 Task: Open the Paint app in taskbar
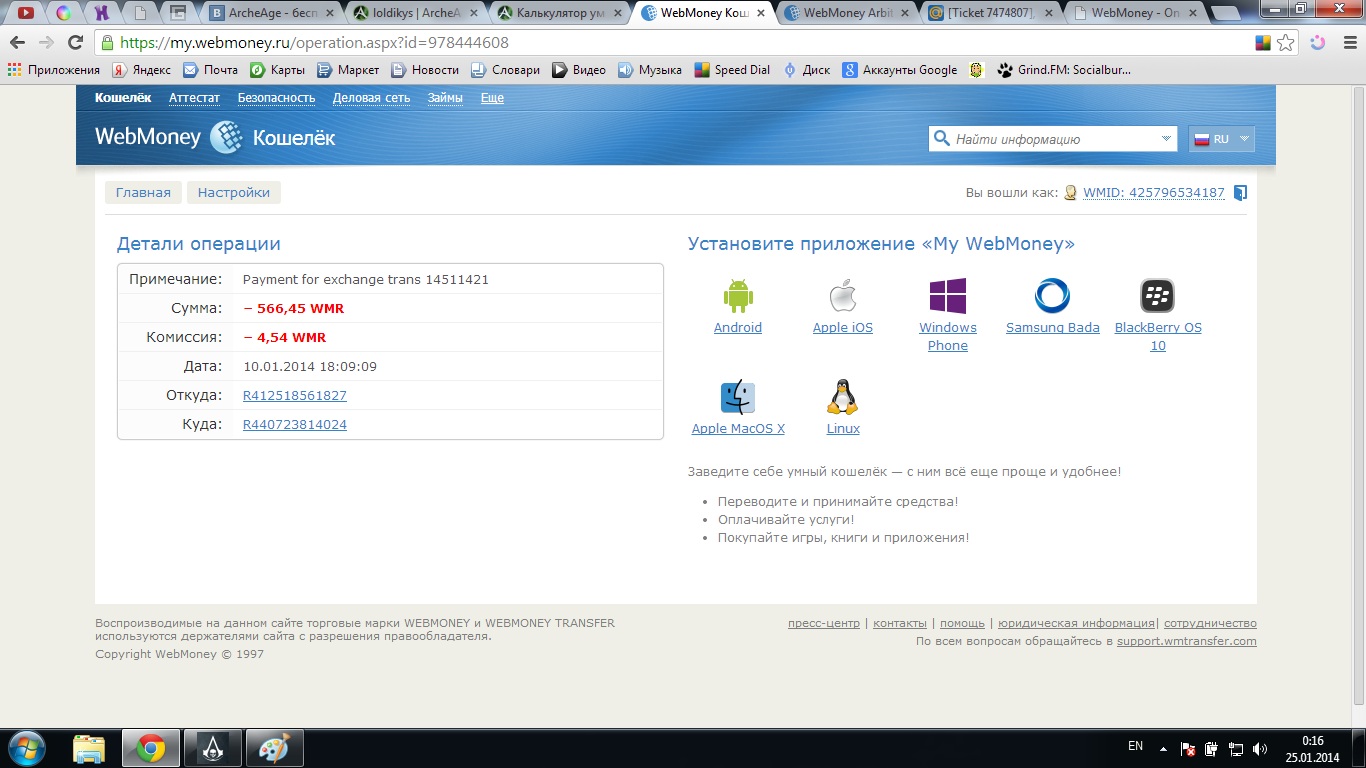273,747
